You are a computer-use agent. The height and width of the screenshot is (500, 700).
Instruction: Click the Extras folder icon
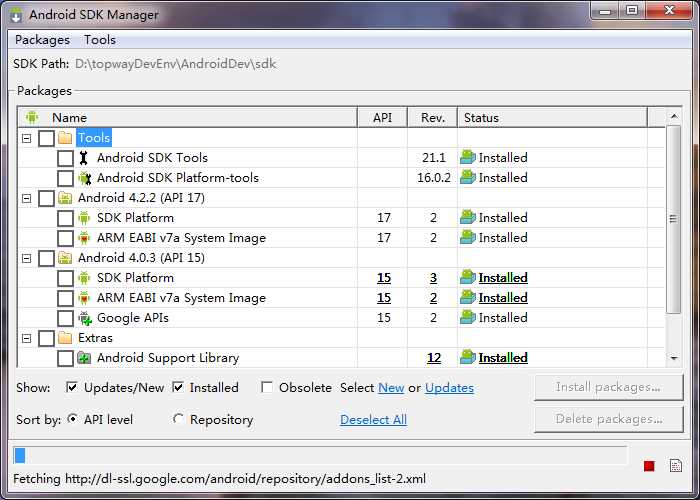click(65, 338)
